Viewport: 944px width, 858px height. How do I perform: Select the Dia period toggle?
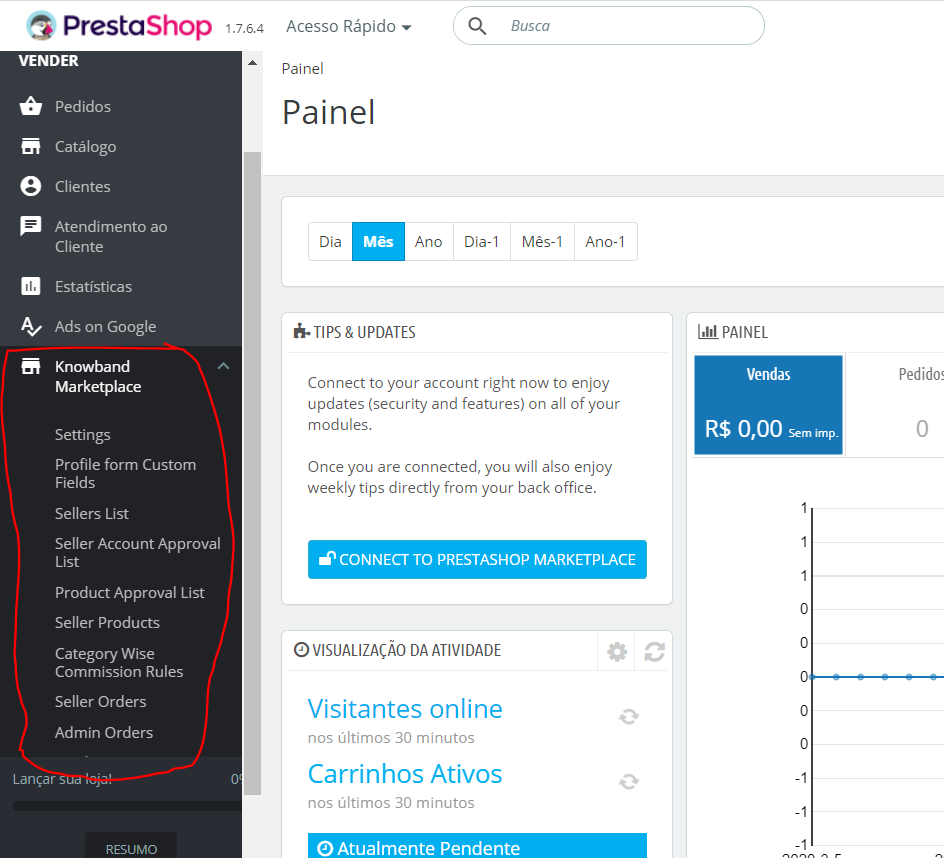coord(330,242)
